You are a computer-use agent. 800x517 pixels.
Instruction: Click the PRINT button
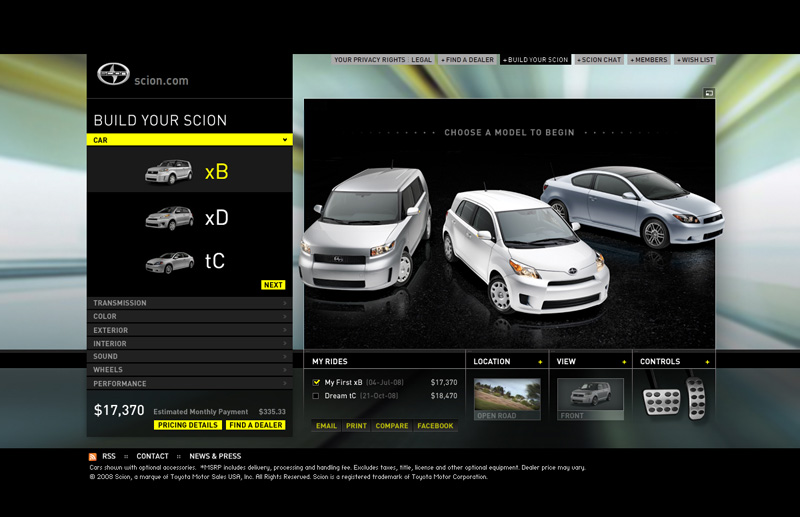point(356,426)
